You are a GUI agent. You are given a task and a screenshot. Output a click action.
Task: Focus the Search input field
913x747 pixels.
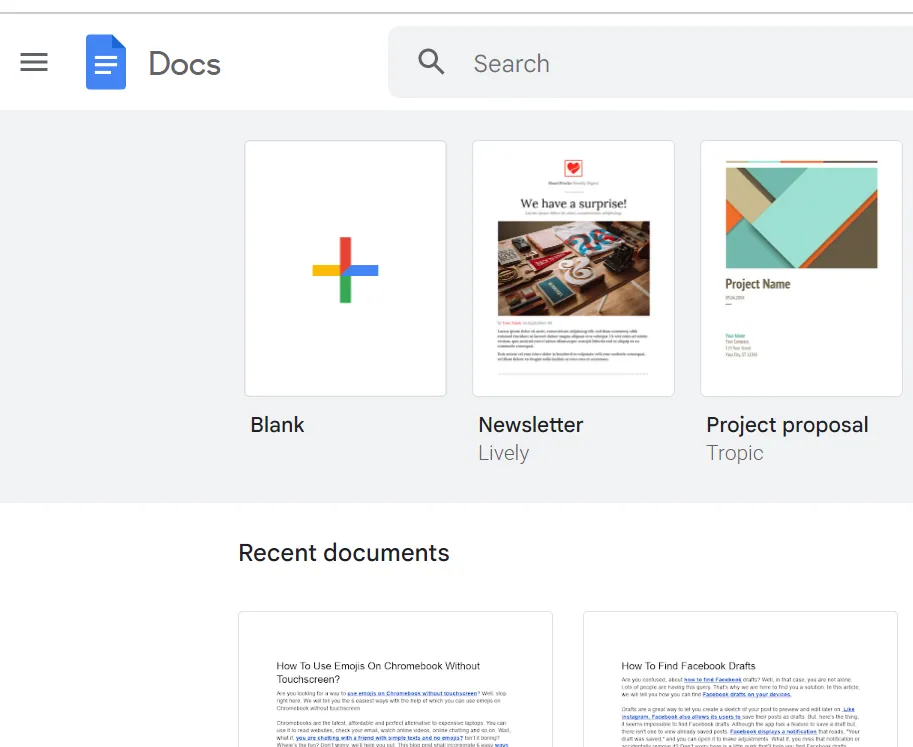point(650,62)
